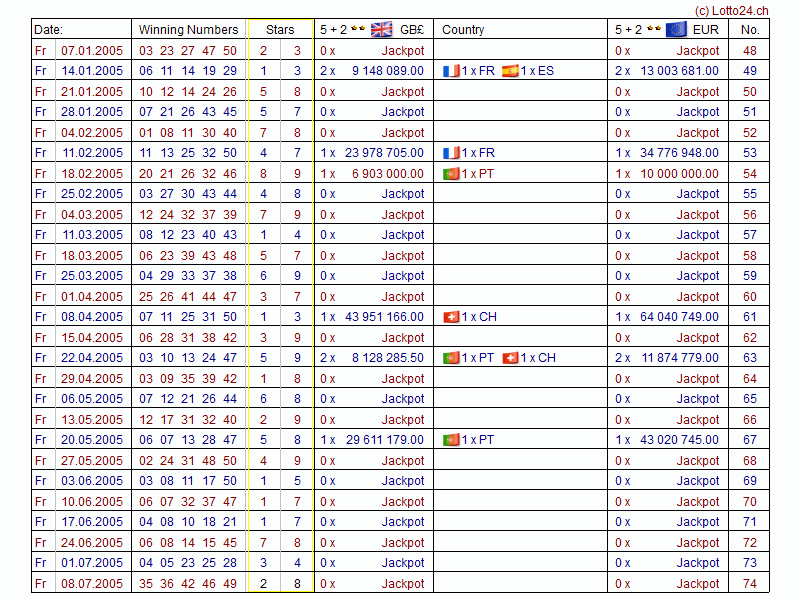Click the French flag in 11.02.2005 row
This screenshot has width=800, height=600.
450,153
